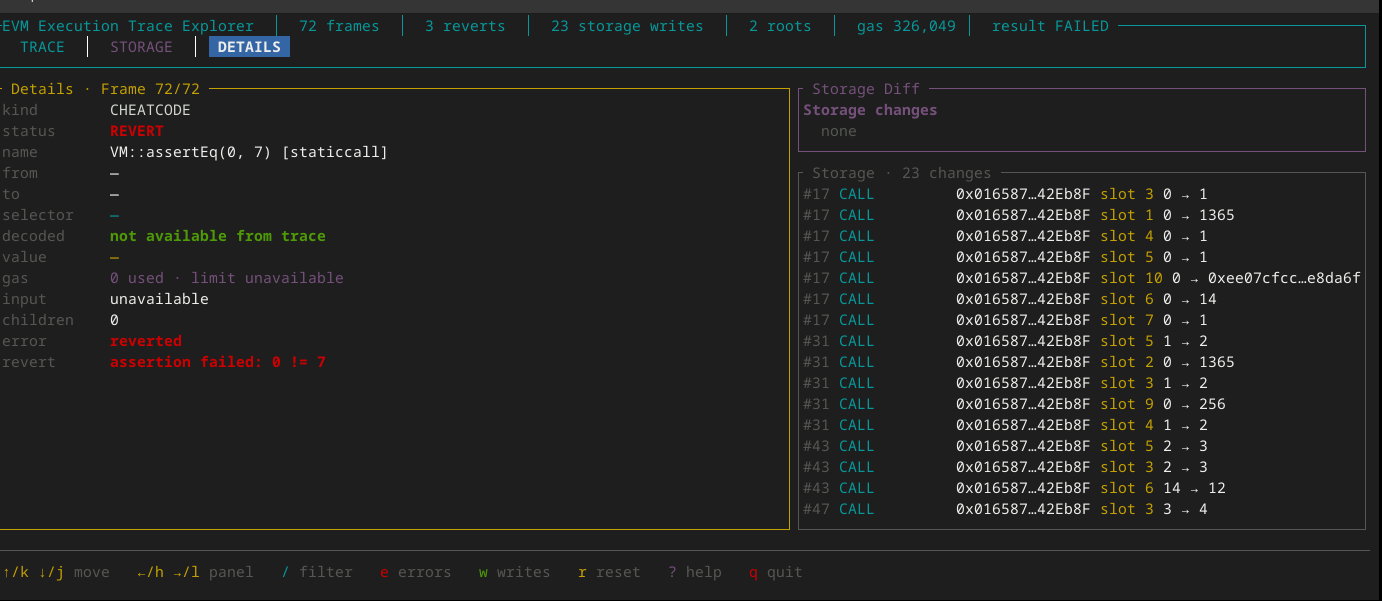Select storage row slot 9 0 → 256
The width and height of the screenshot is (1382, 601).
click(x=1082, y=404)
